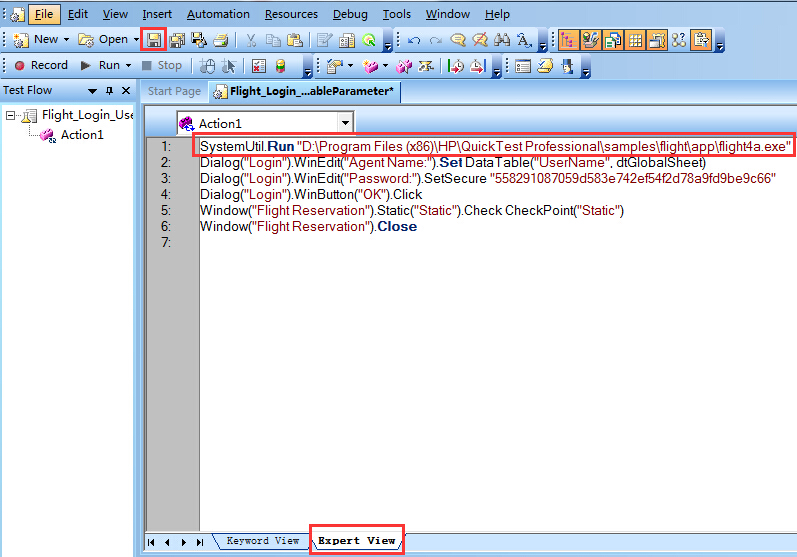The width and height of the screenshot is (797, 557).
Task: Click the Stop button
Action: (162, 66)
